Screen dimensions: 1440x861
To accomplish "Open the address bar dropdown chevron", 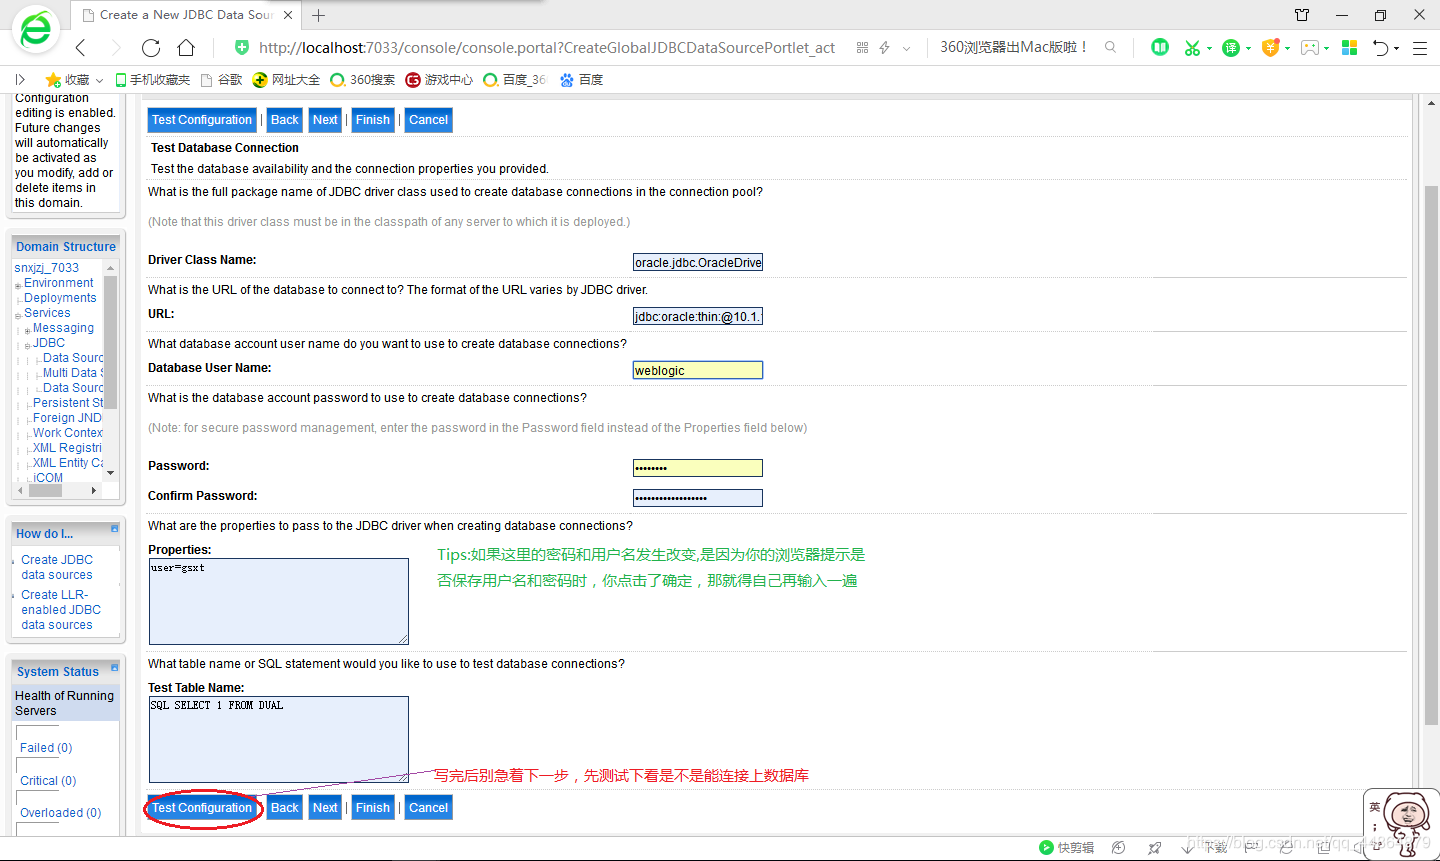I will (x=906, y=47).
